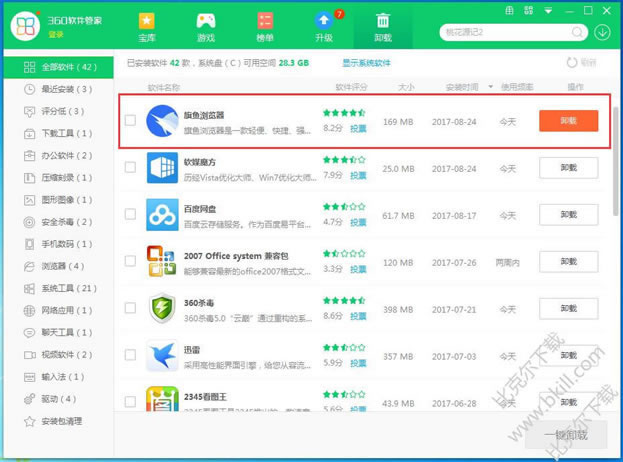Open the 宝库 star icon tab

click(147, 27)
